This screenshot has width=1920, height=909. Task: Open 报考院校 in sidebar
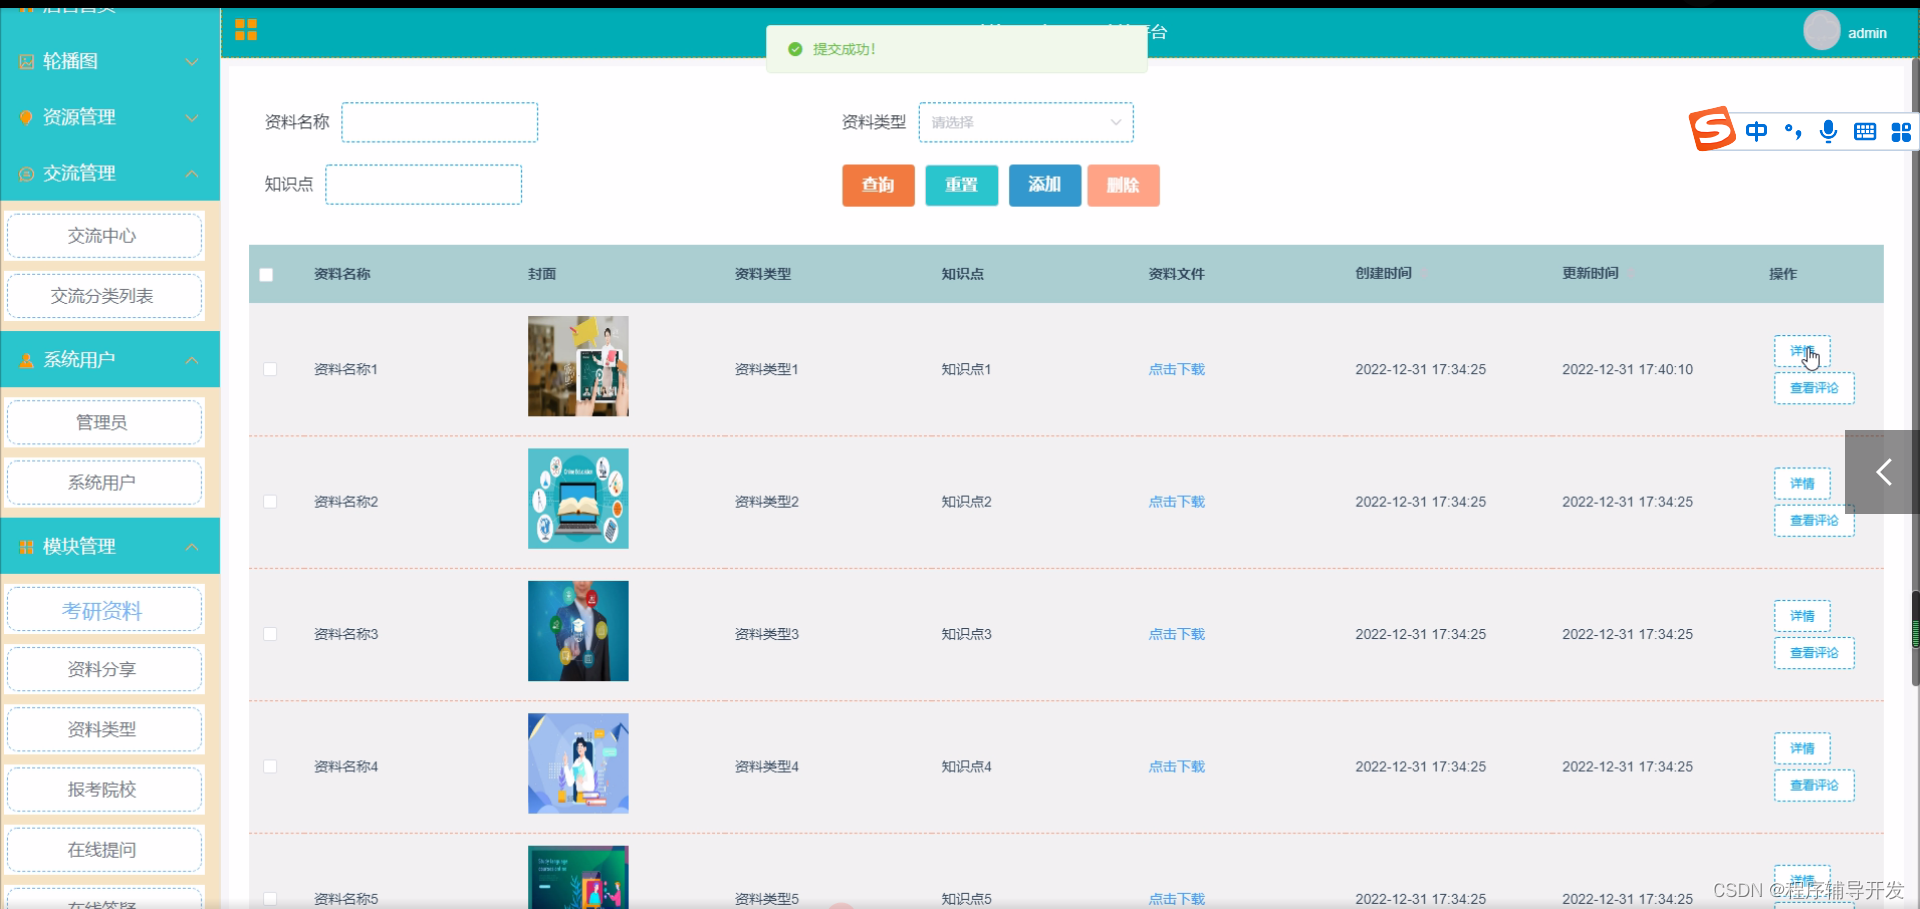(x=104, y=789)
